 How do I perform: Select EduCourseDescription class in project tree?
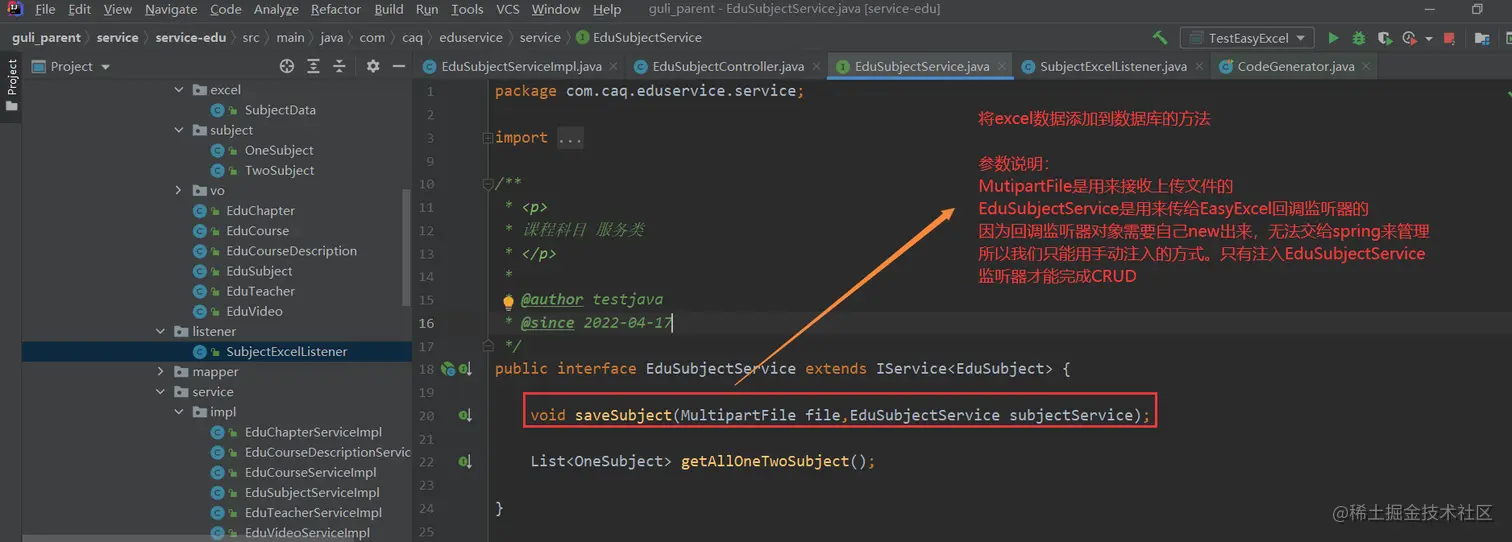[291, 251]
